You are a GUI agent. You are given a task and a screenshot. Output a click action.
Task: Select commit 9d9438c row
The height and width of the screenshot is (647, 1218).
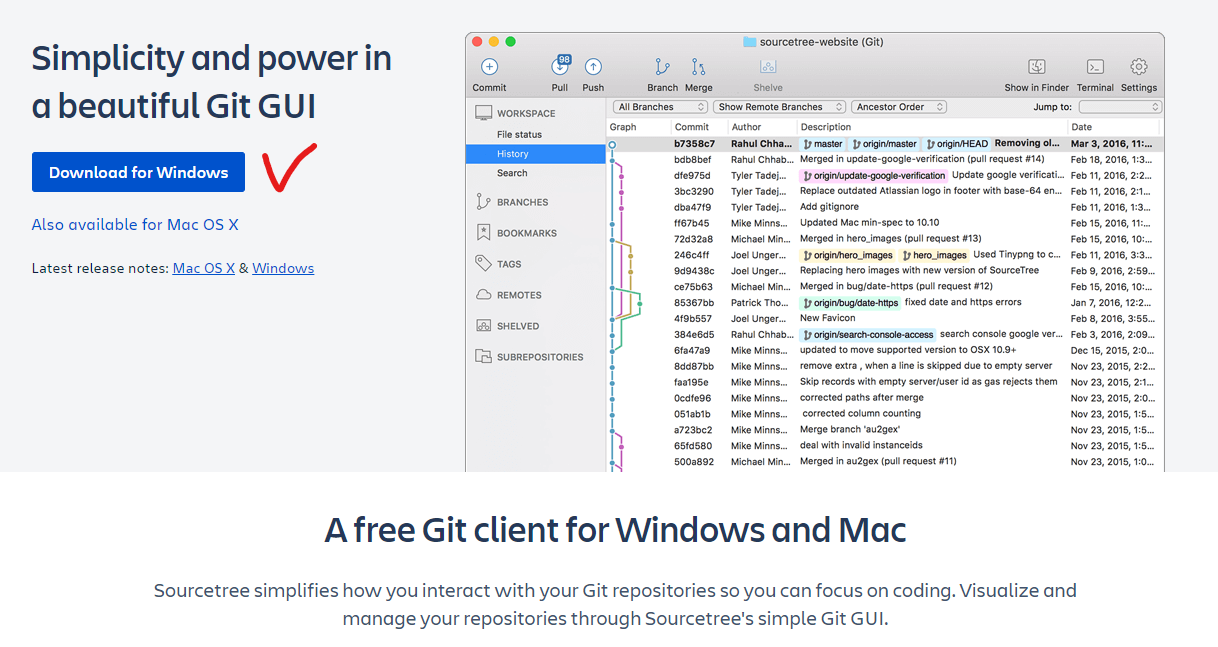885,270
